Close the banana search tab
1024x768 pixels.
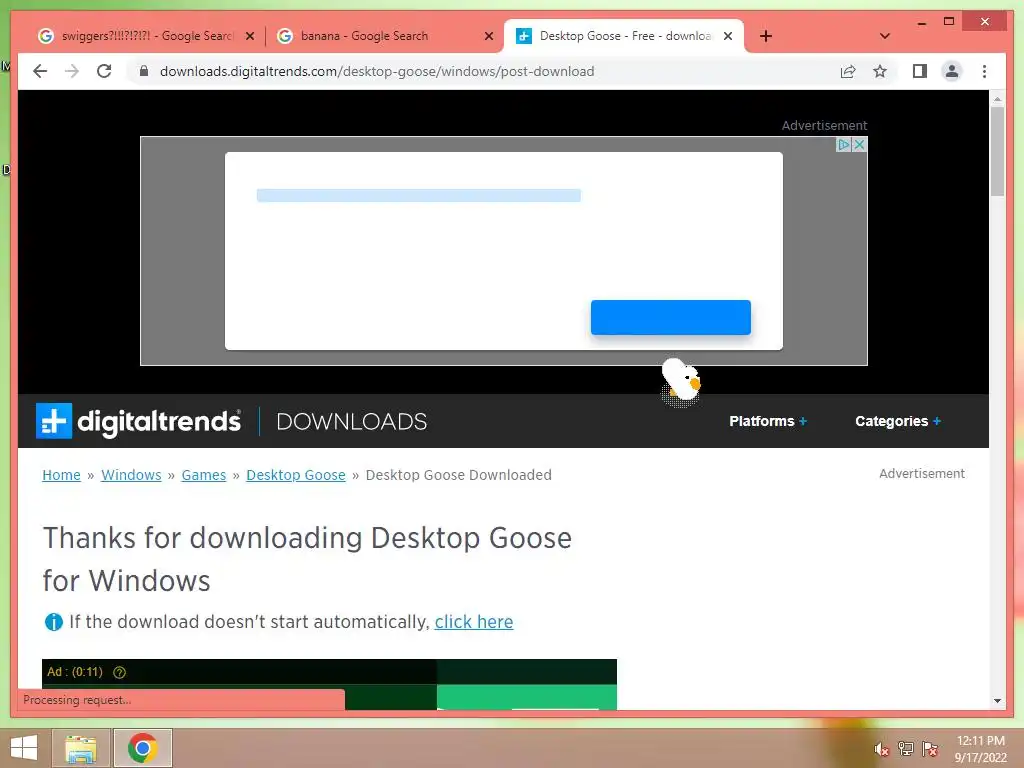click(488, 37)
